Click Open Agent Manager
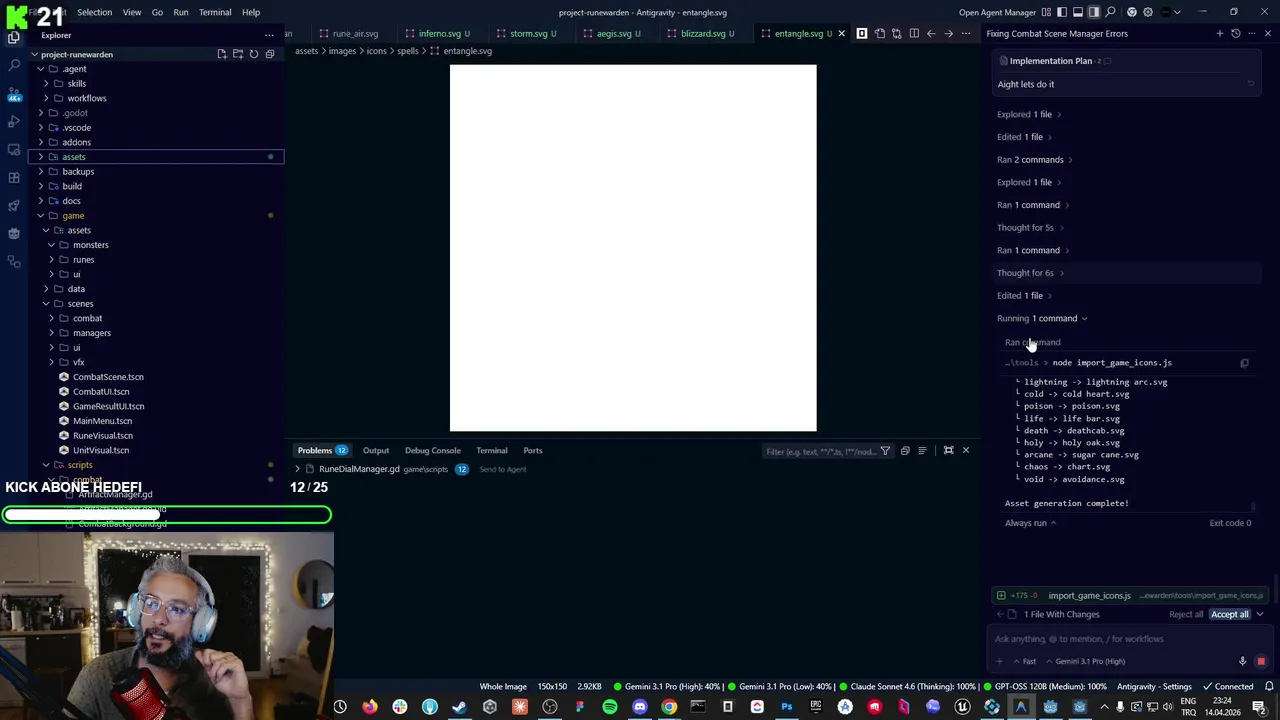 pyautogui.click(x=997, y=12)
